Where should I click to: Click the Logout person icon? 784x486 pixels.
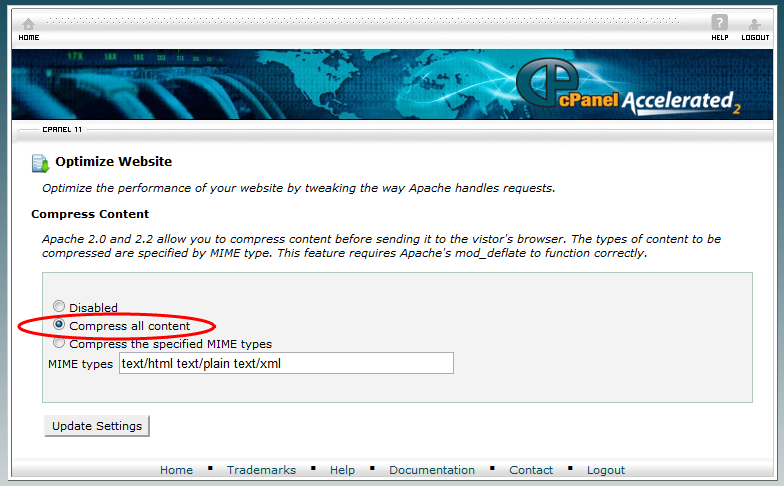(754, 24)
